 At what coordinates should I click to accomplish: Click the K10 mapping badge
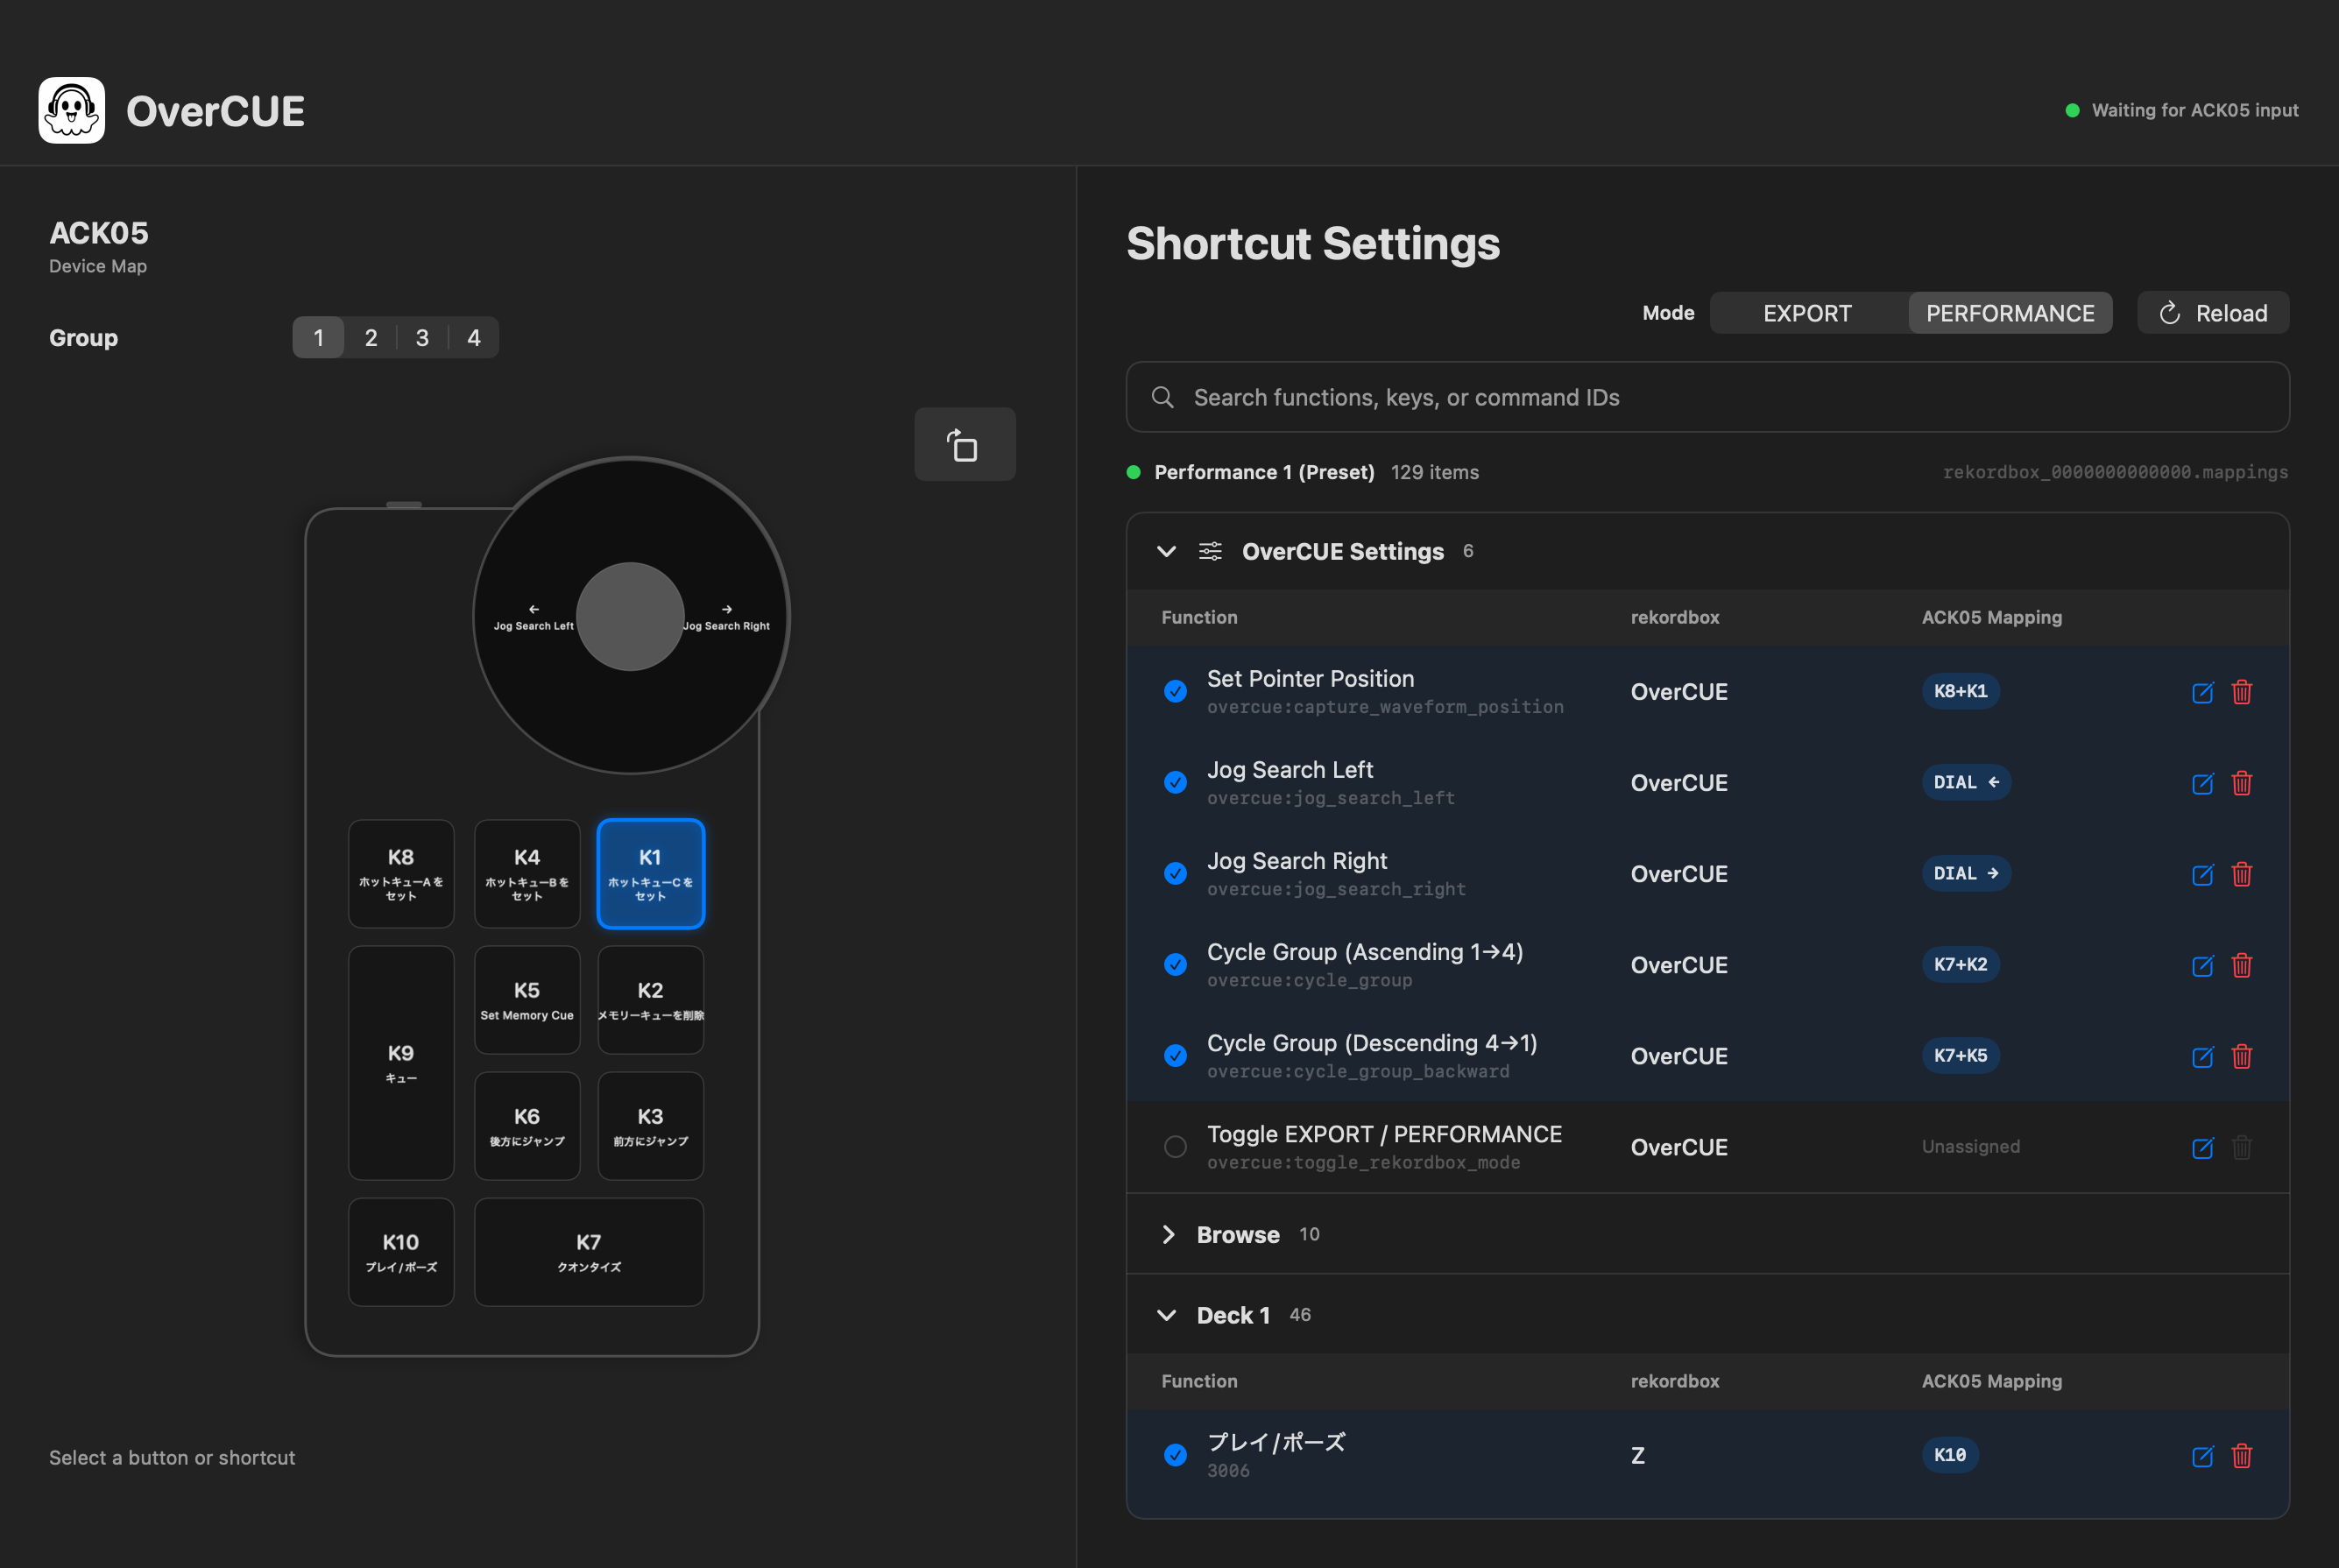pos(1950,1455)
